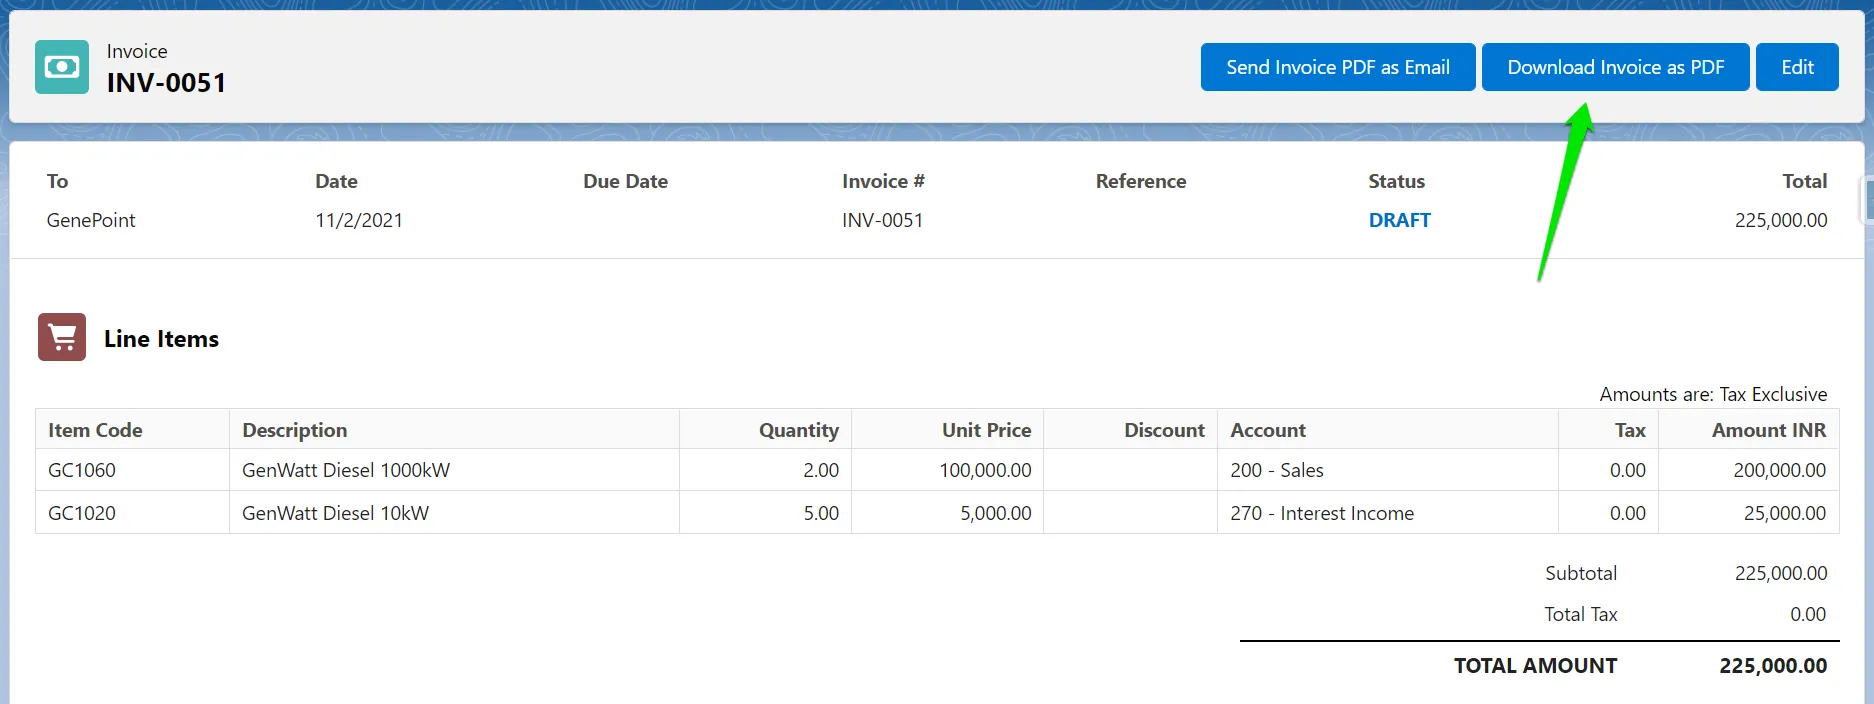
Task: Select item code GC1020
Action: [82, 513]
